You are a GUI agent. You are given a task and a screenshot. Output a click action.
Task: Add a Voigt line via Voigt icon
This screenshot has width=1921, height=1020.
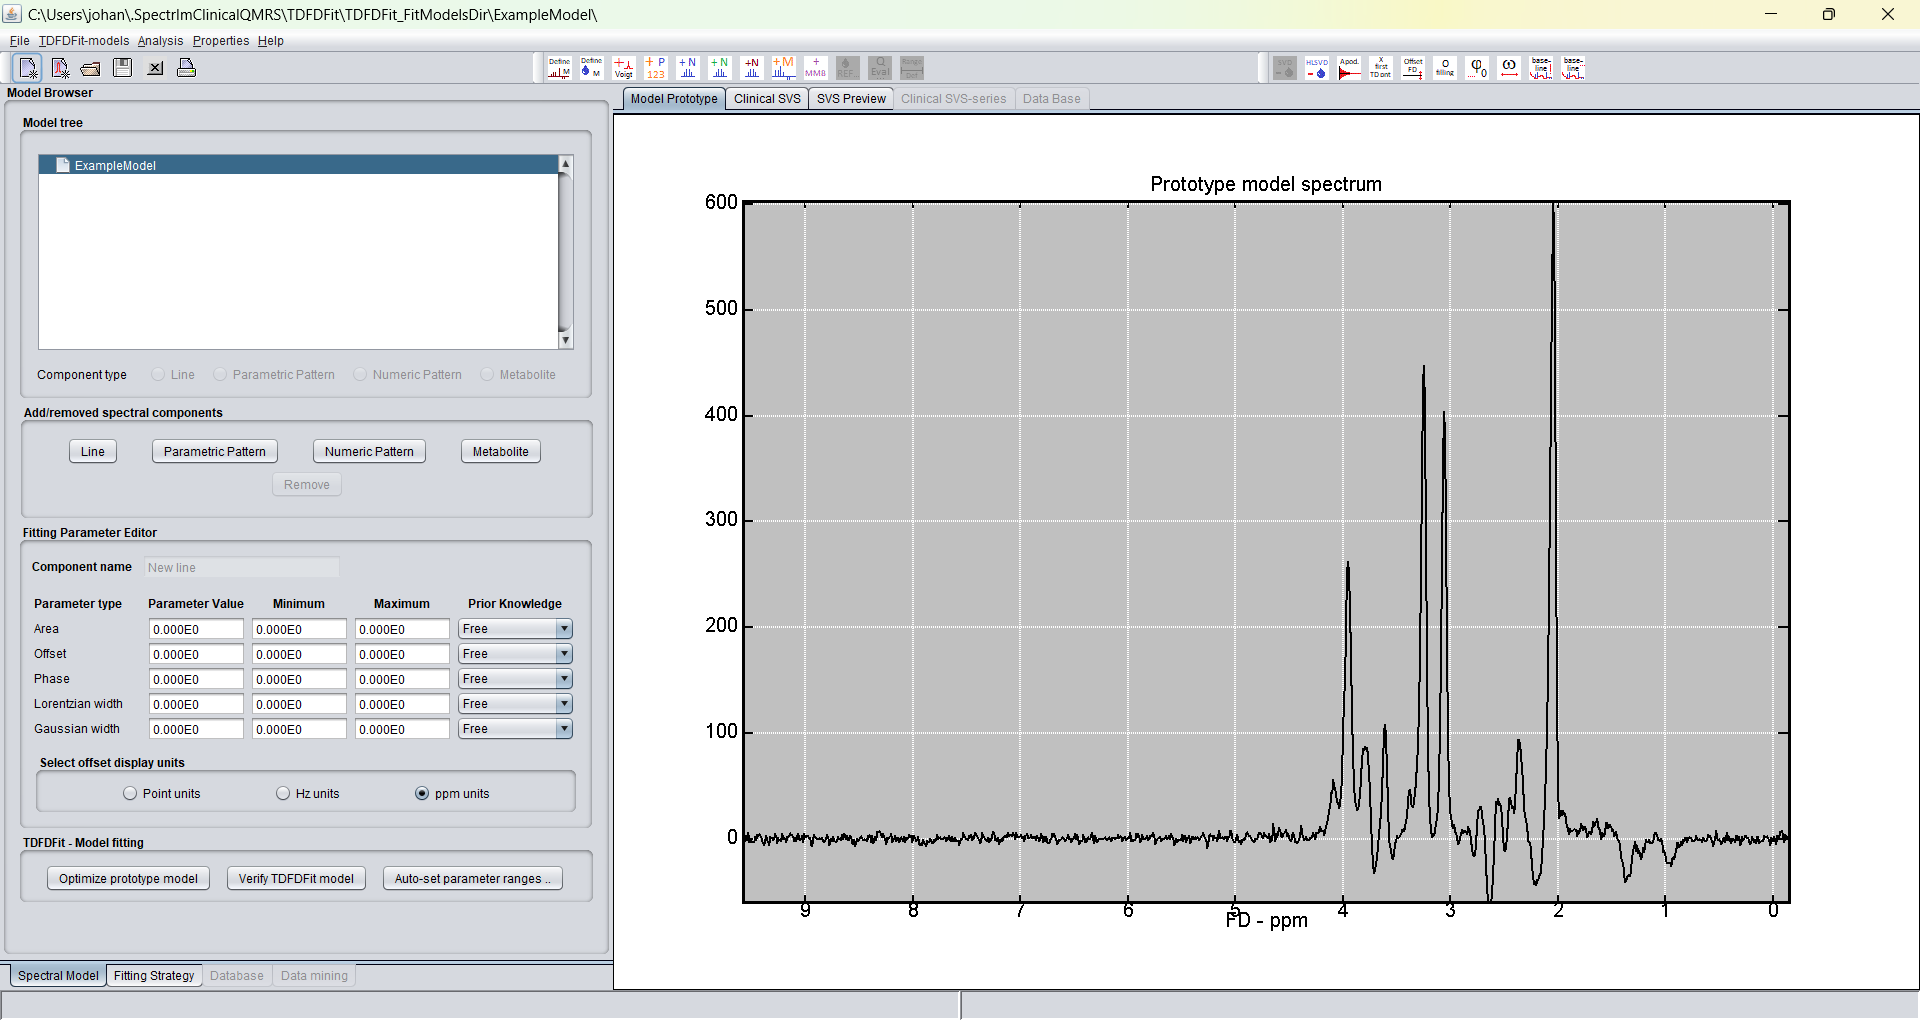tap(623, 68)
